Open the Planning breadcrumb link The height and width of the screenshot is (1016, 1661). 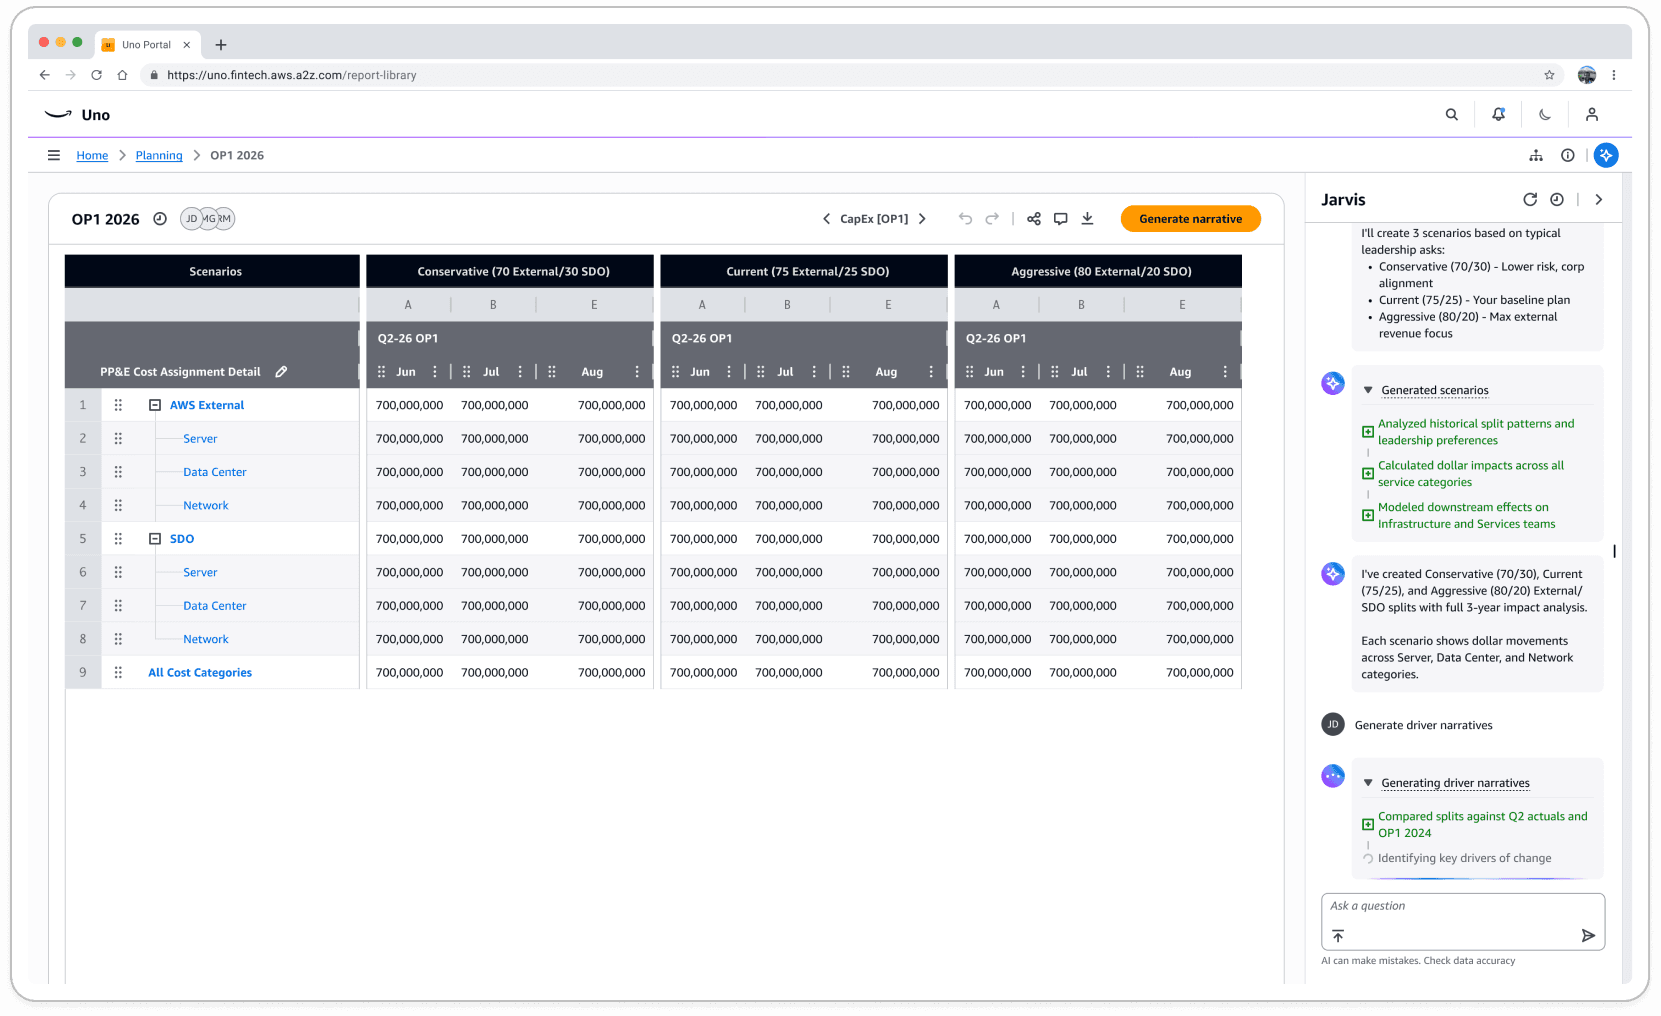tap(158, 155)
